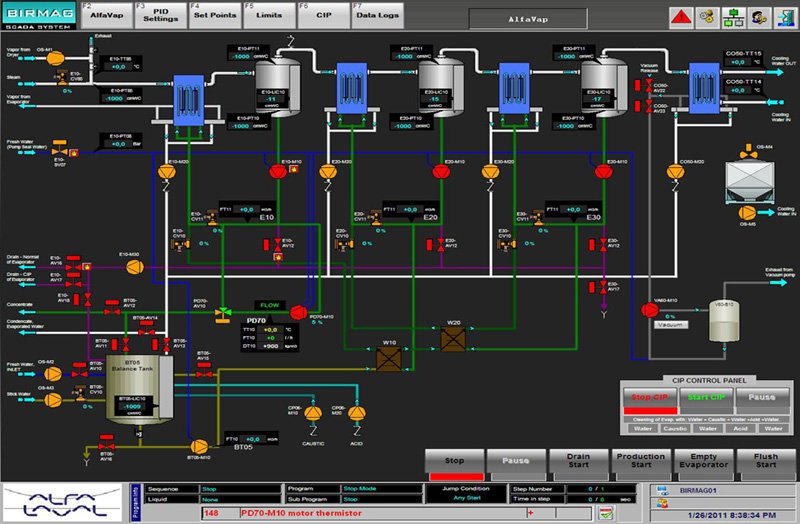Open the E10-CV05 steam control valve
This screenshot has height=524, width=800.
click(x=62, y=77)
